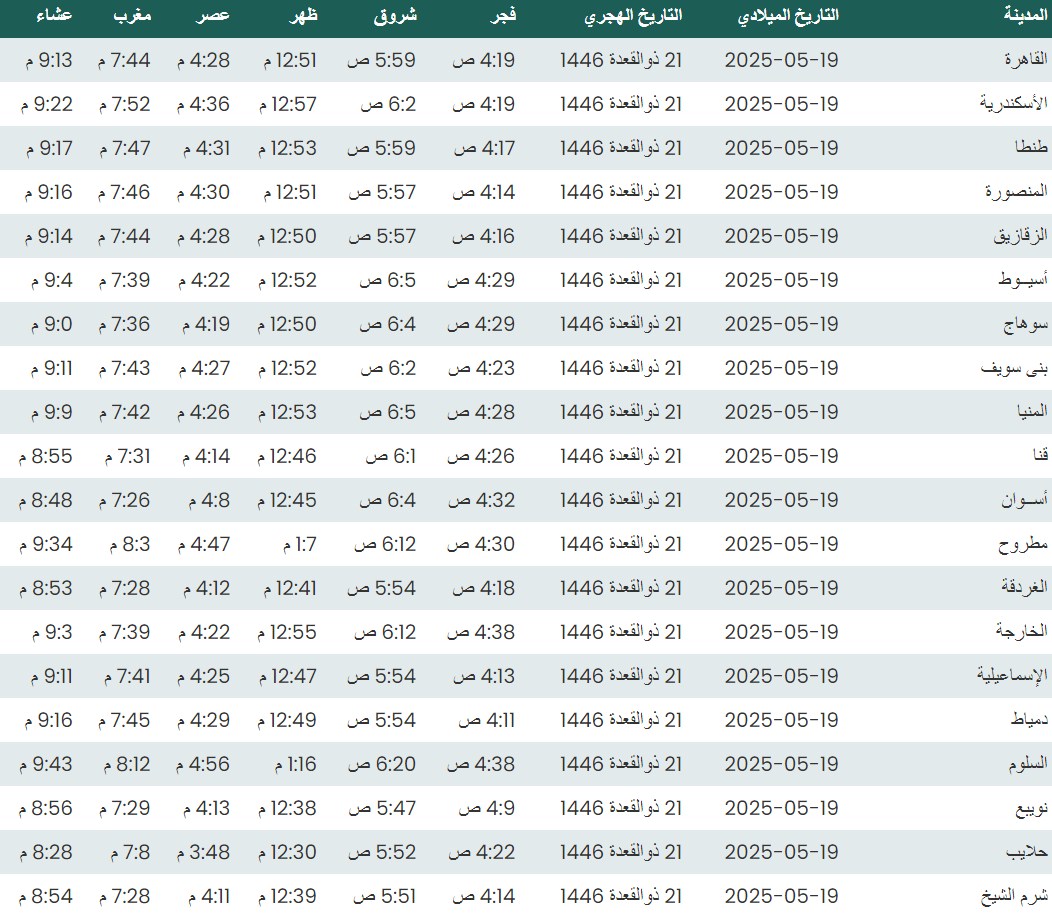Click the ظهر column header
This screenshot has height=918, width=1052.
(x=302, y=16)
